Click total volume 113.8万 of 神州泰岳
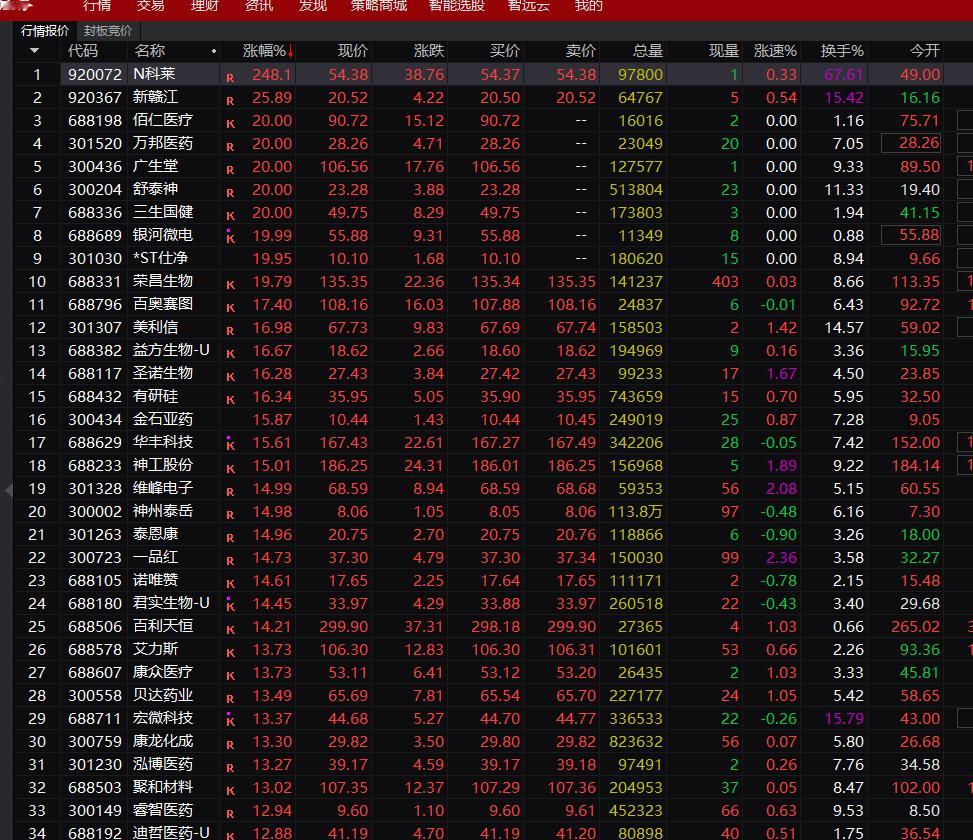Screen dimensions: 973x840 tap(635, 512)
